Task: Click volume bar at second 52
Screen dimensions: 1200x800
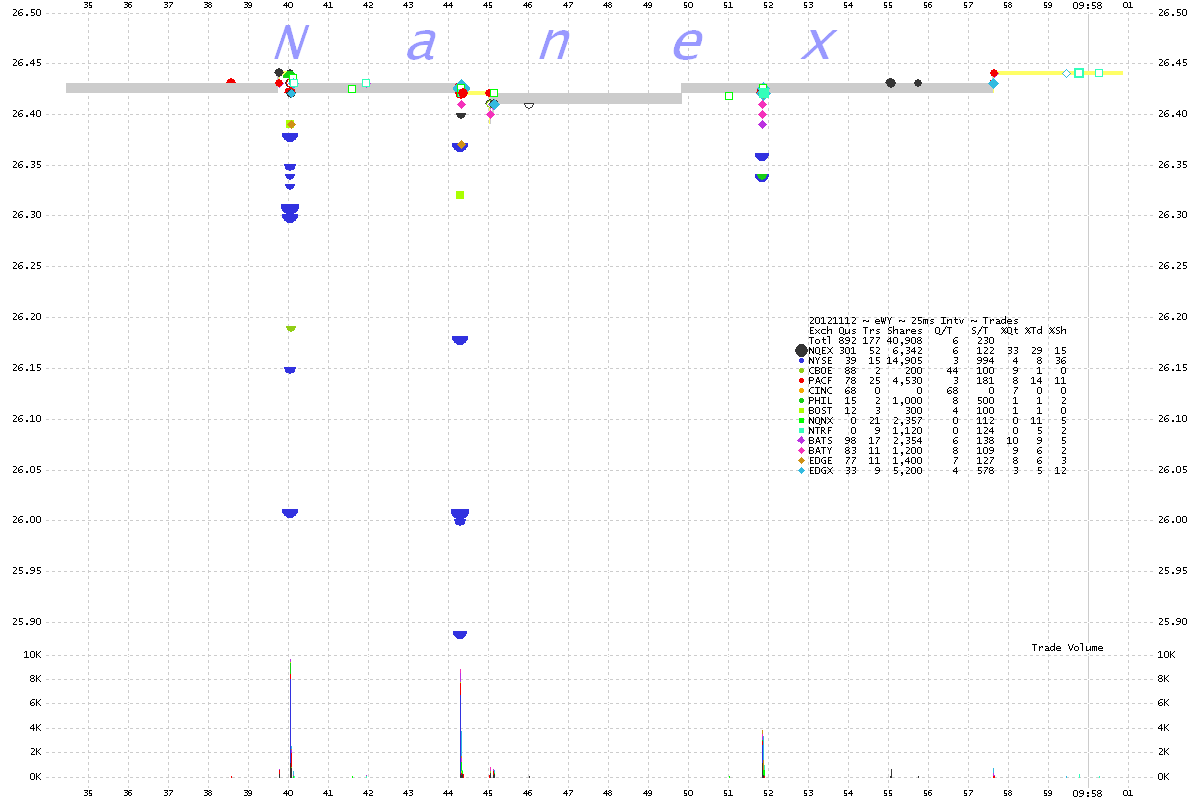Action: pos(762,753)
